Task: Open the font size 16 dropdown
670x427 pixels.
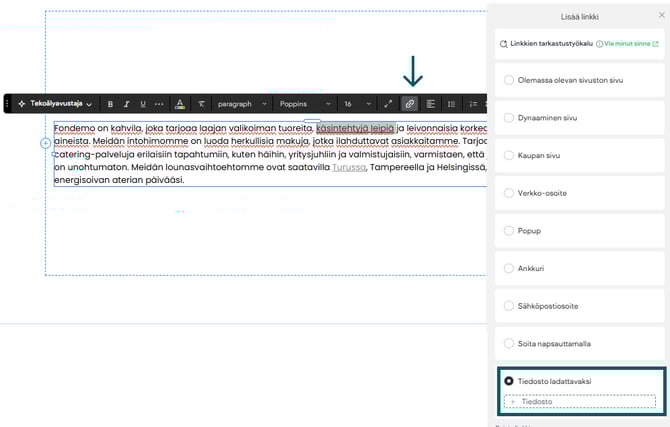Action: pos(356,104)
